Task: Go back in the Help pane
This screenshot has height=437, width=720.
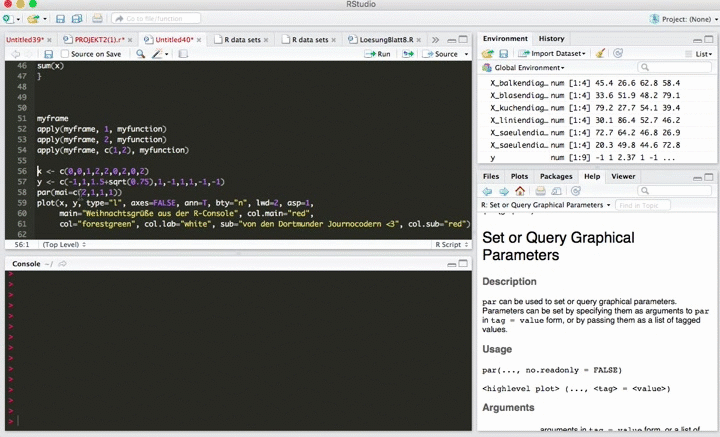Action: (488, 191)
